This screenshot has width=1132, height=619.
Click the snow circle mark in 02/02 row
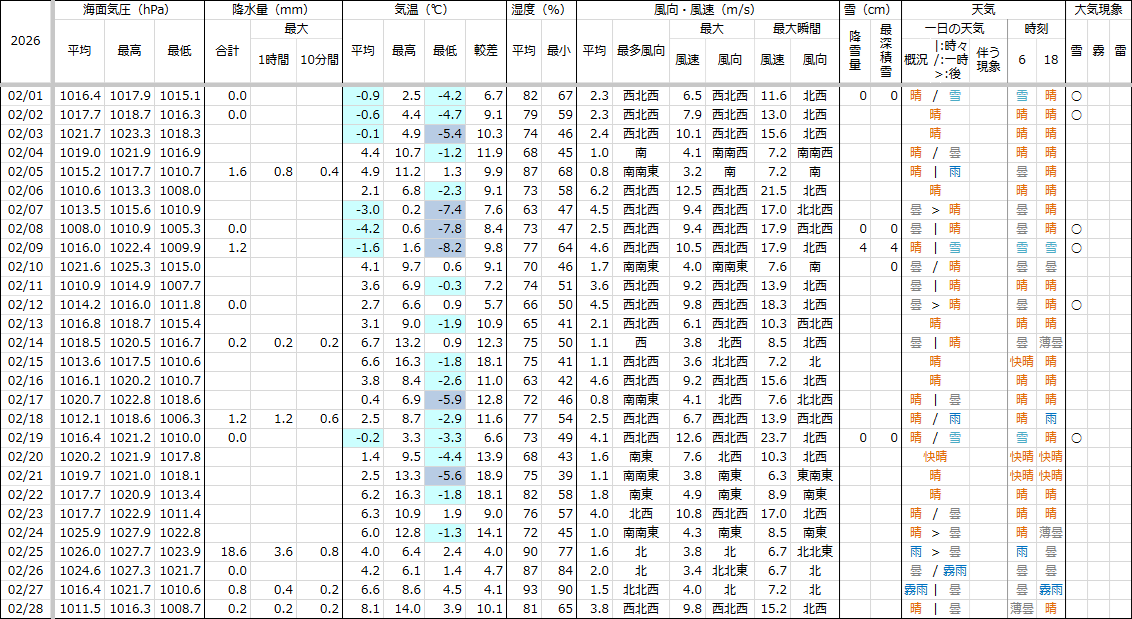(1076, 115)
